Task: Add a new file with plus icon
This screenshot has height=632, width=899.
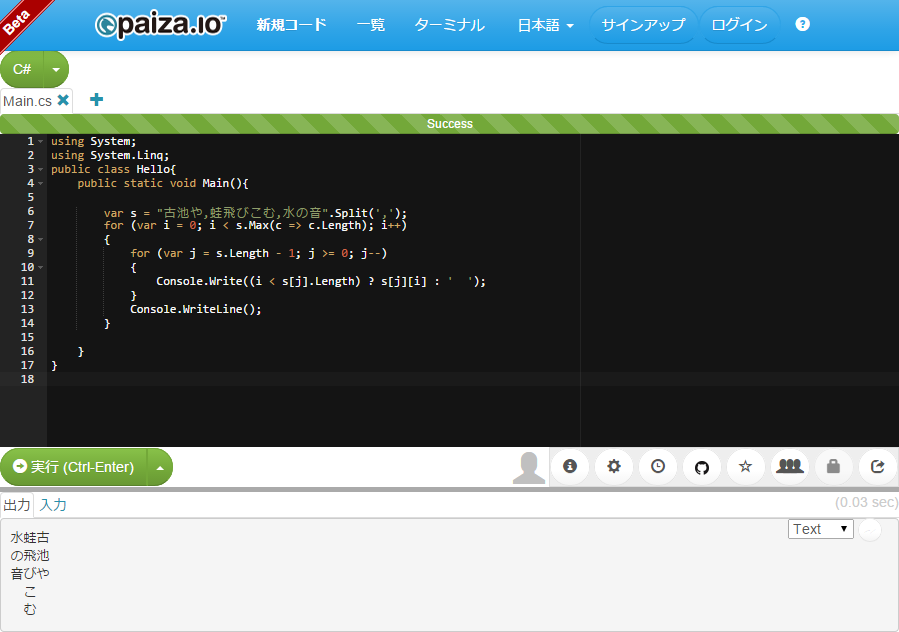Action: (x=96, y=100)
